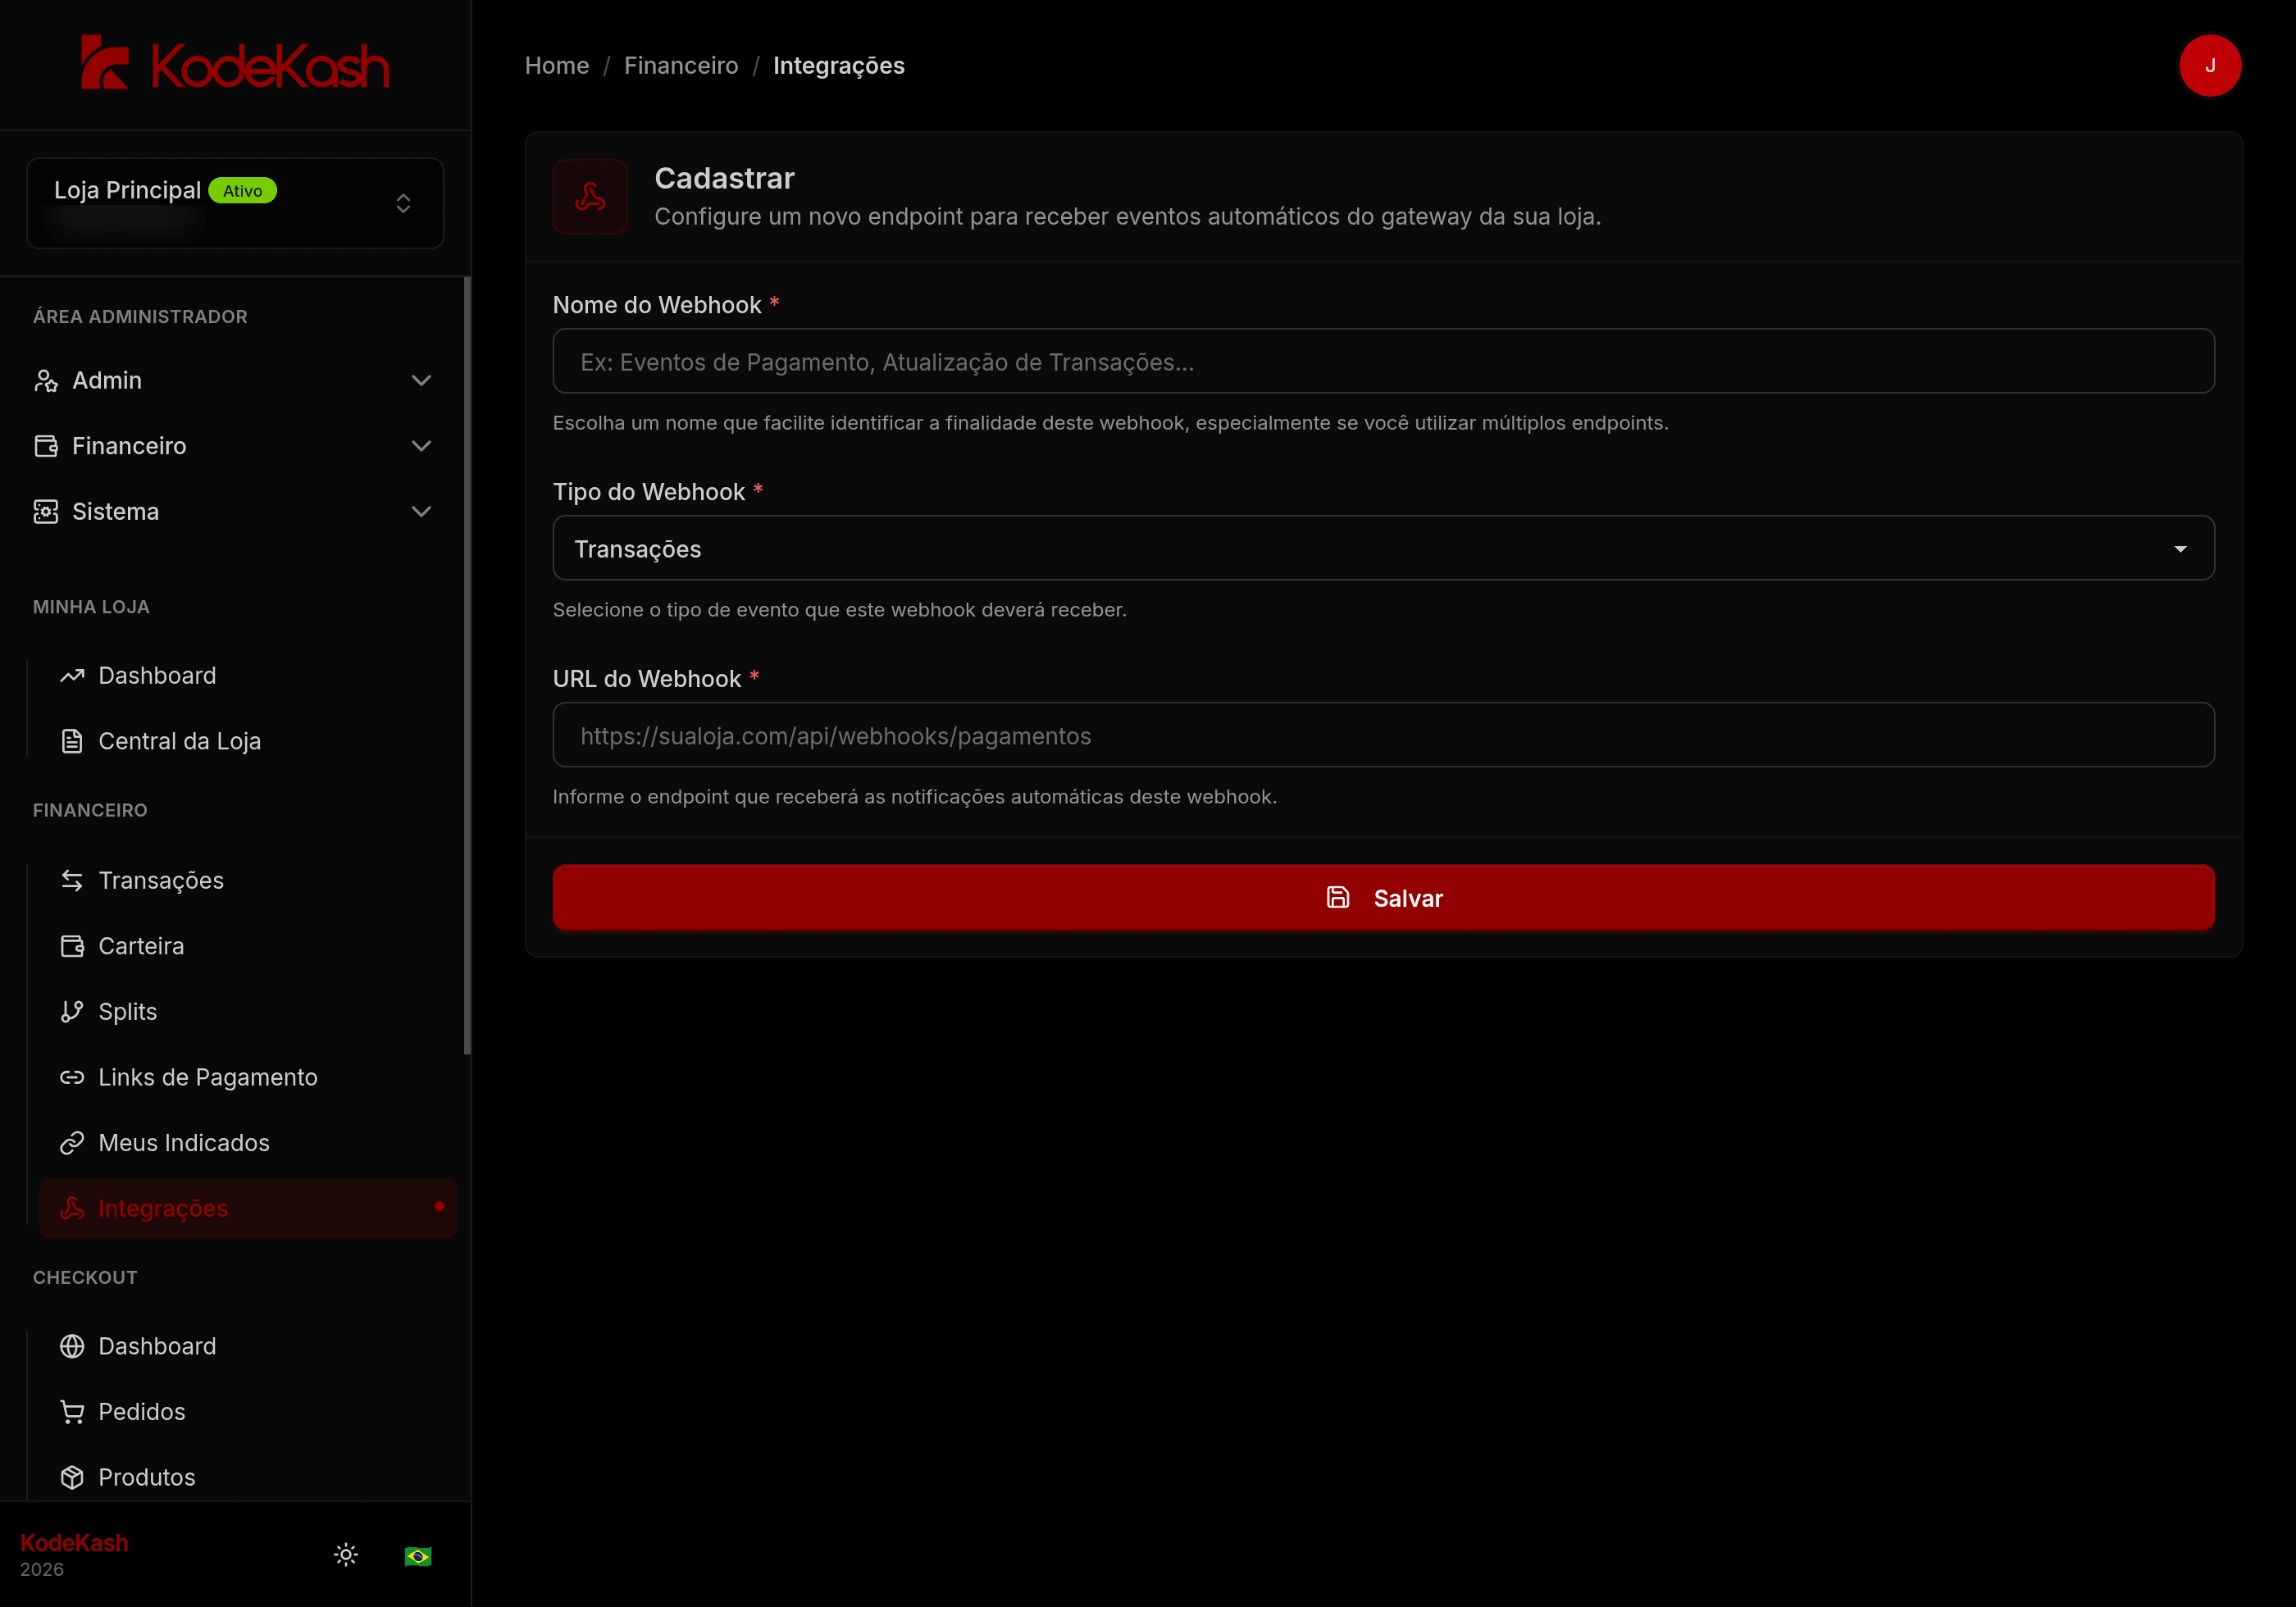Open Produtos page

[x=247, y=1477]
